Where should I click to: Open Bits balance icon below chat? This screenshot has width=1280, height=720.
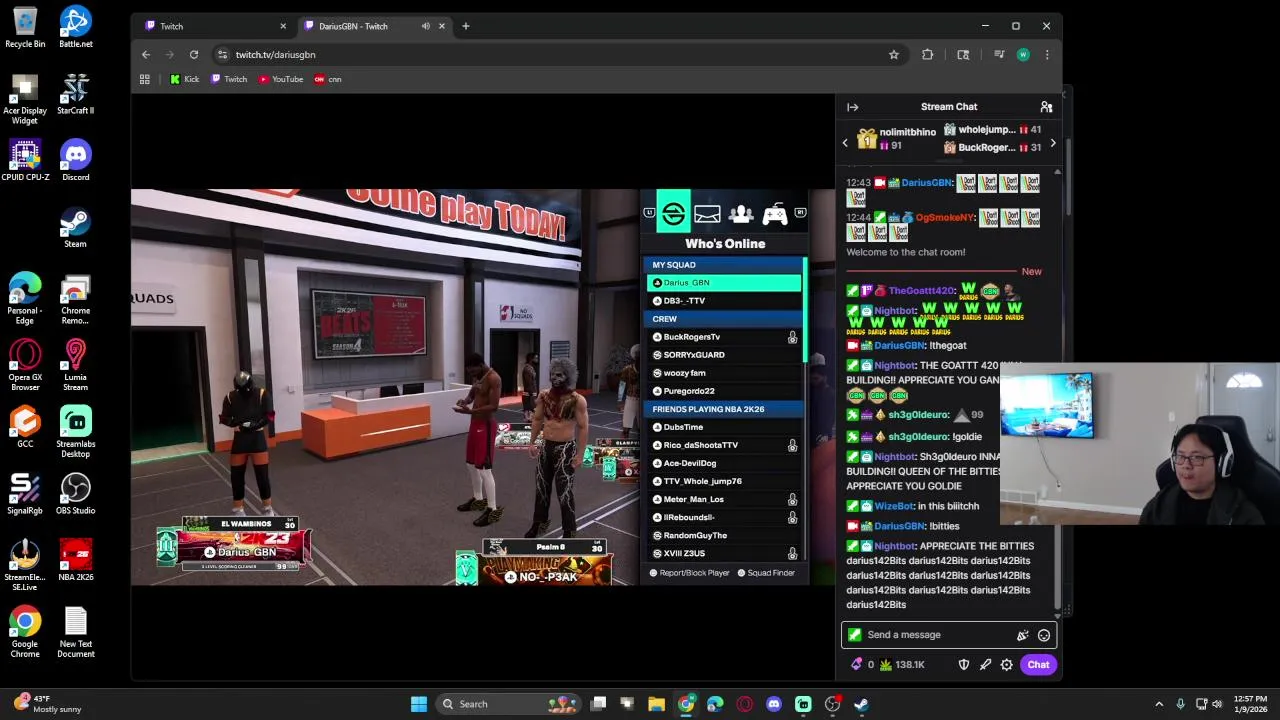[856, 664]
